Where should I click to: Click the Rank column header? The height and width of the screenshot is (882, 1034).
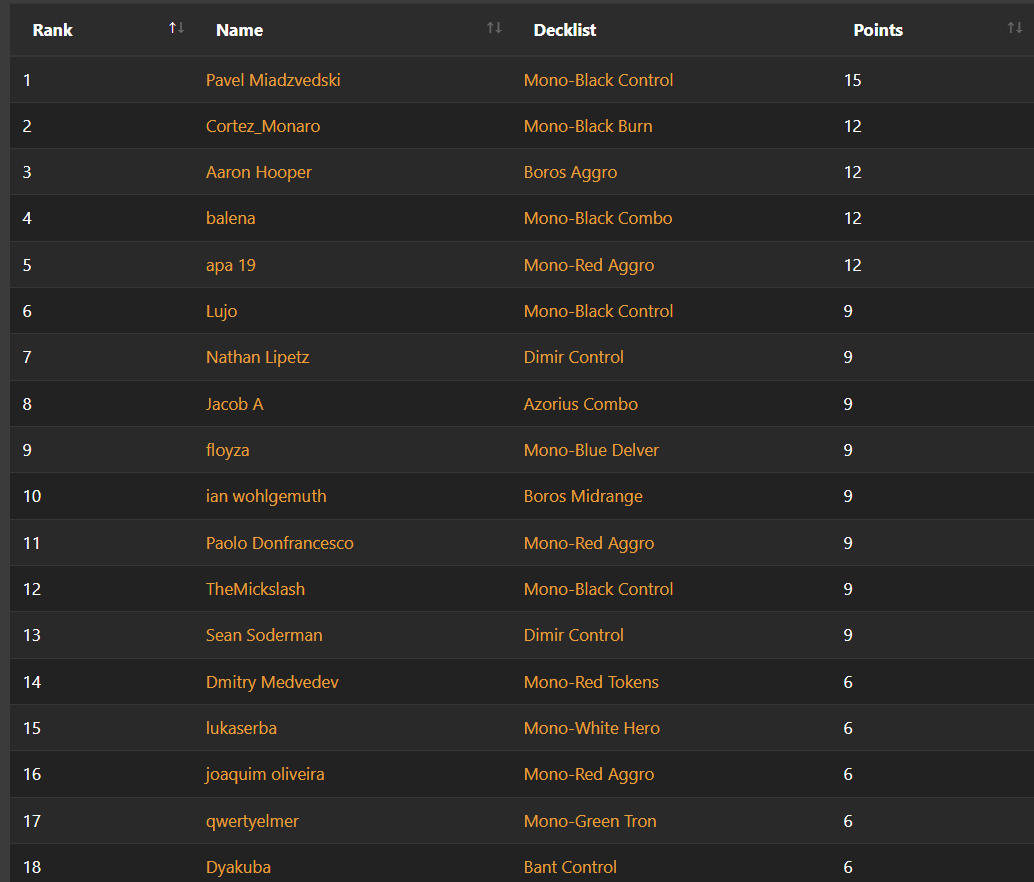[53, 30]
